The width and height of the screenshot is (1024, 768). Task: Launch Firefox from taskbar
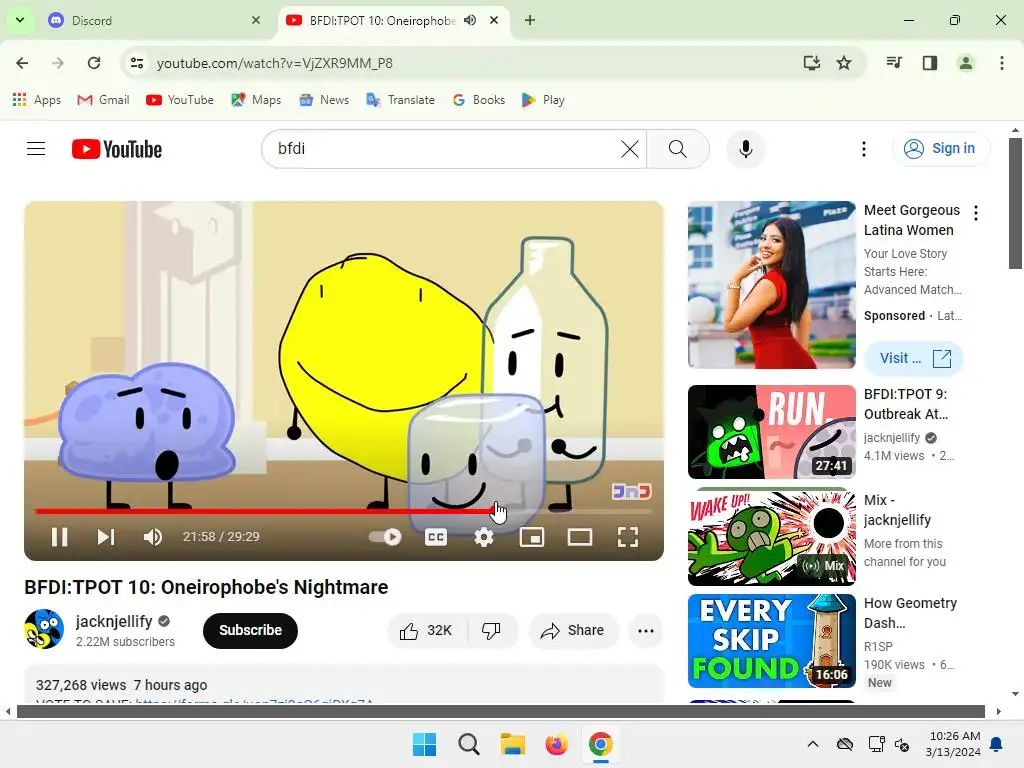point(556,744)
